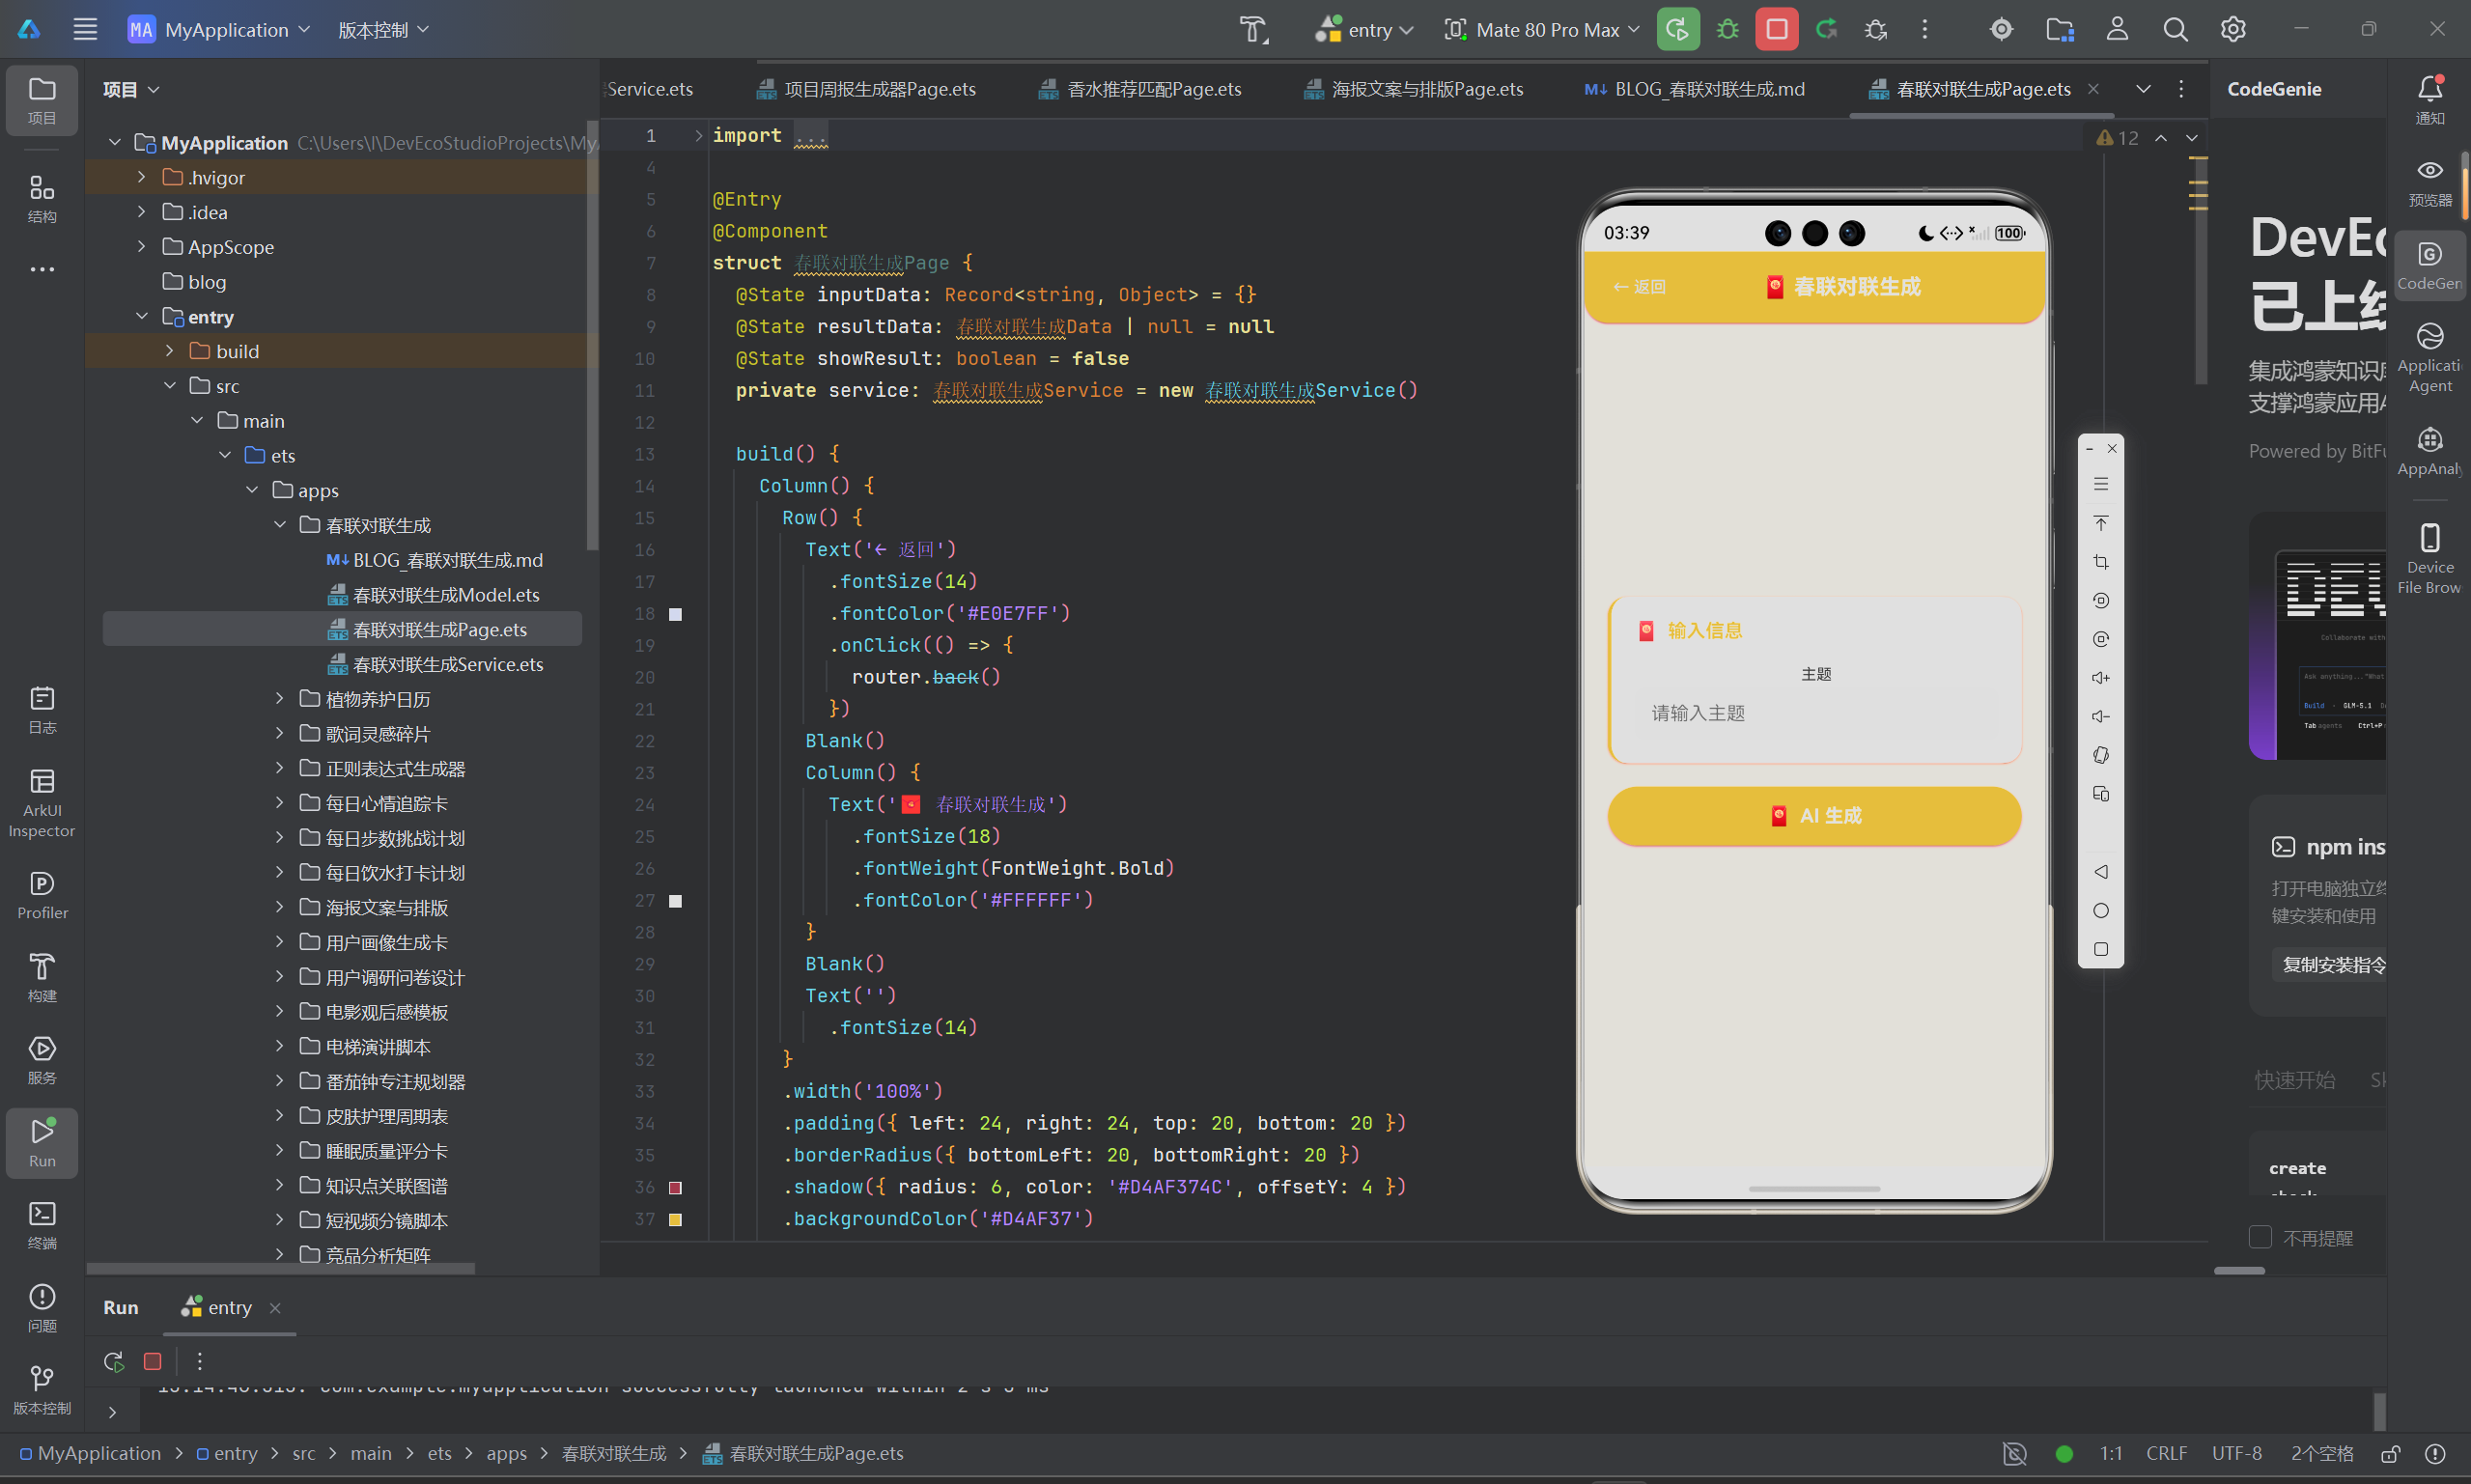This screenshot has height=1484, width=2471.
Task: Click the AI 生成 button in emulator
Action: (x=1814, y=816)
